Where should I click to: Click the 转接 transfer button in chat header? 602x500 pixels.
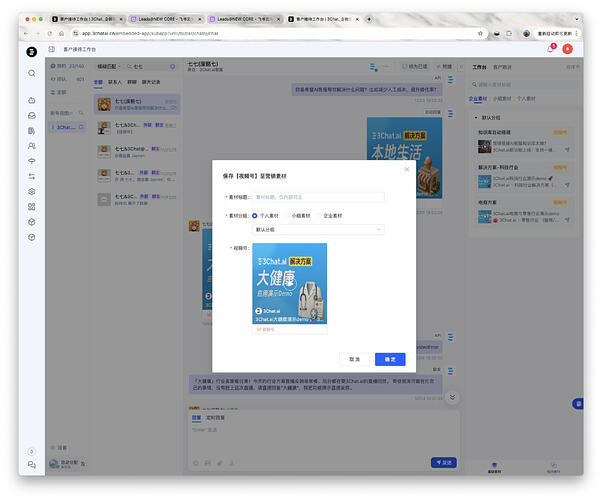444,66
